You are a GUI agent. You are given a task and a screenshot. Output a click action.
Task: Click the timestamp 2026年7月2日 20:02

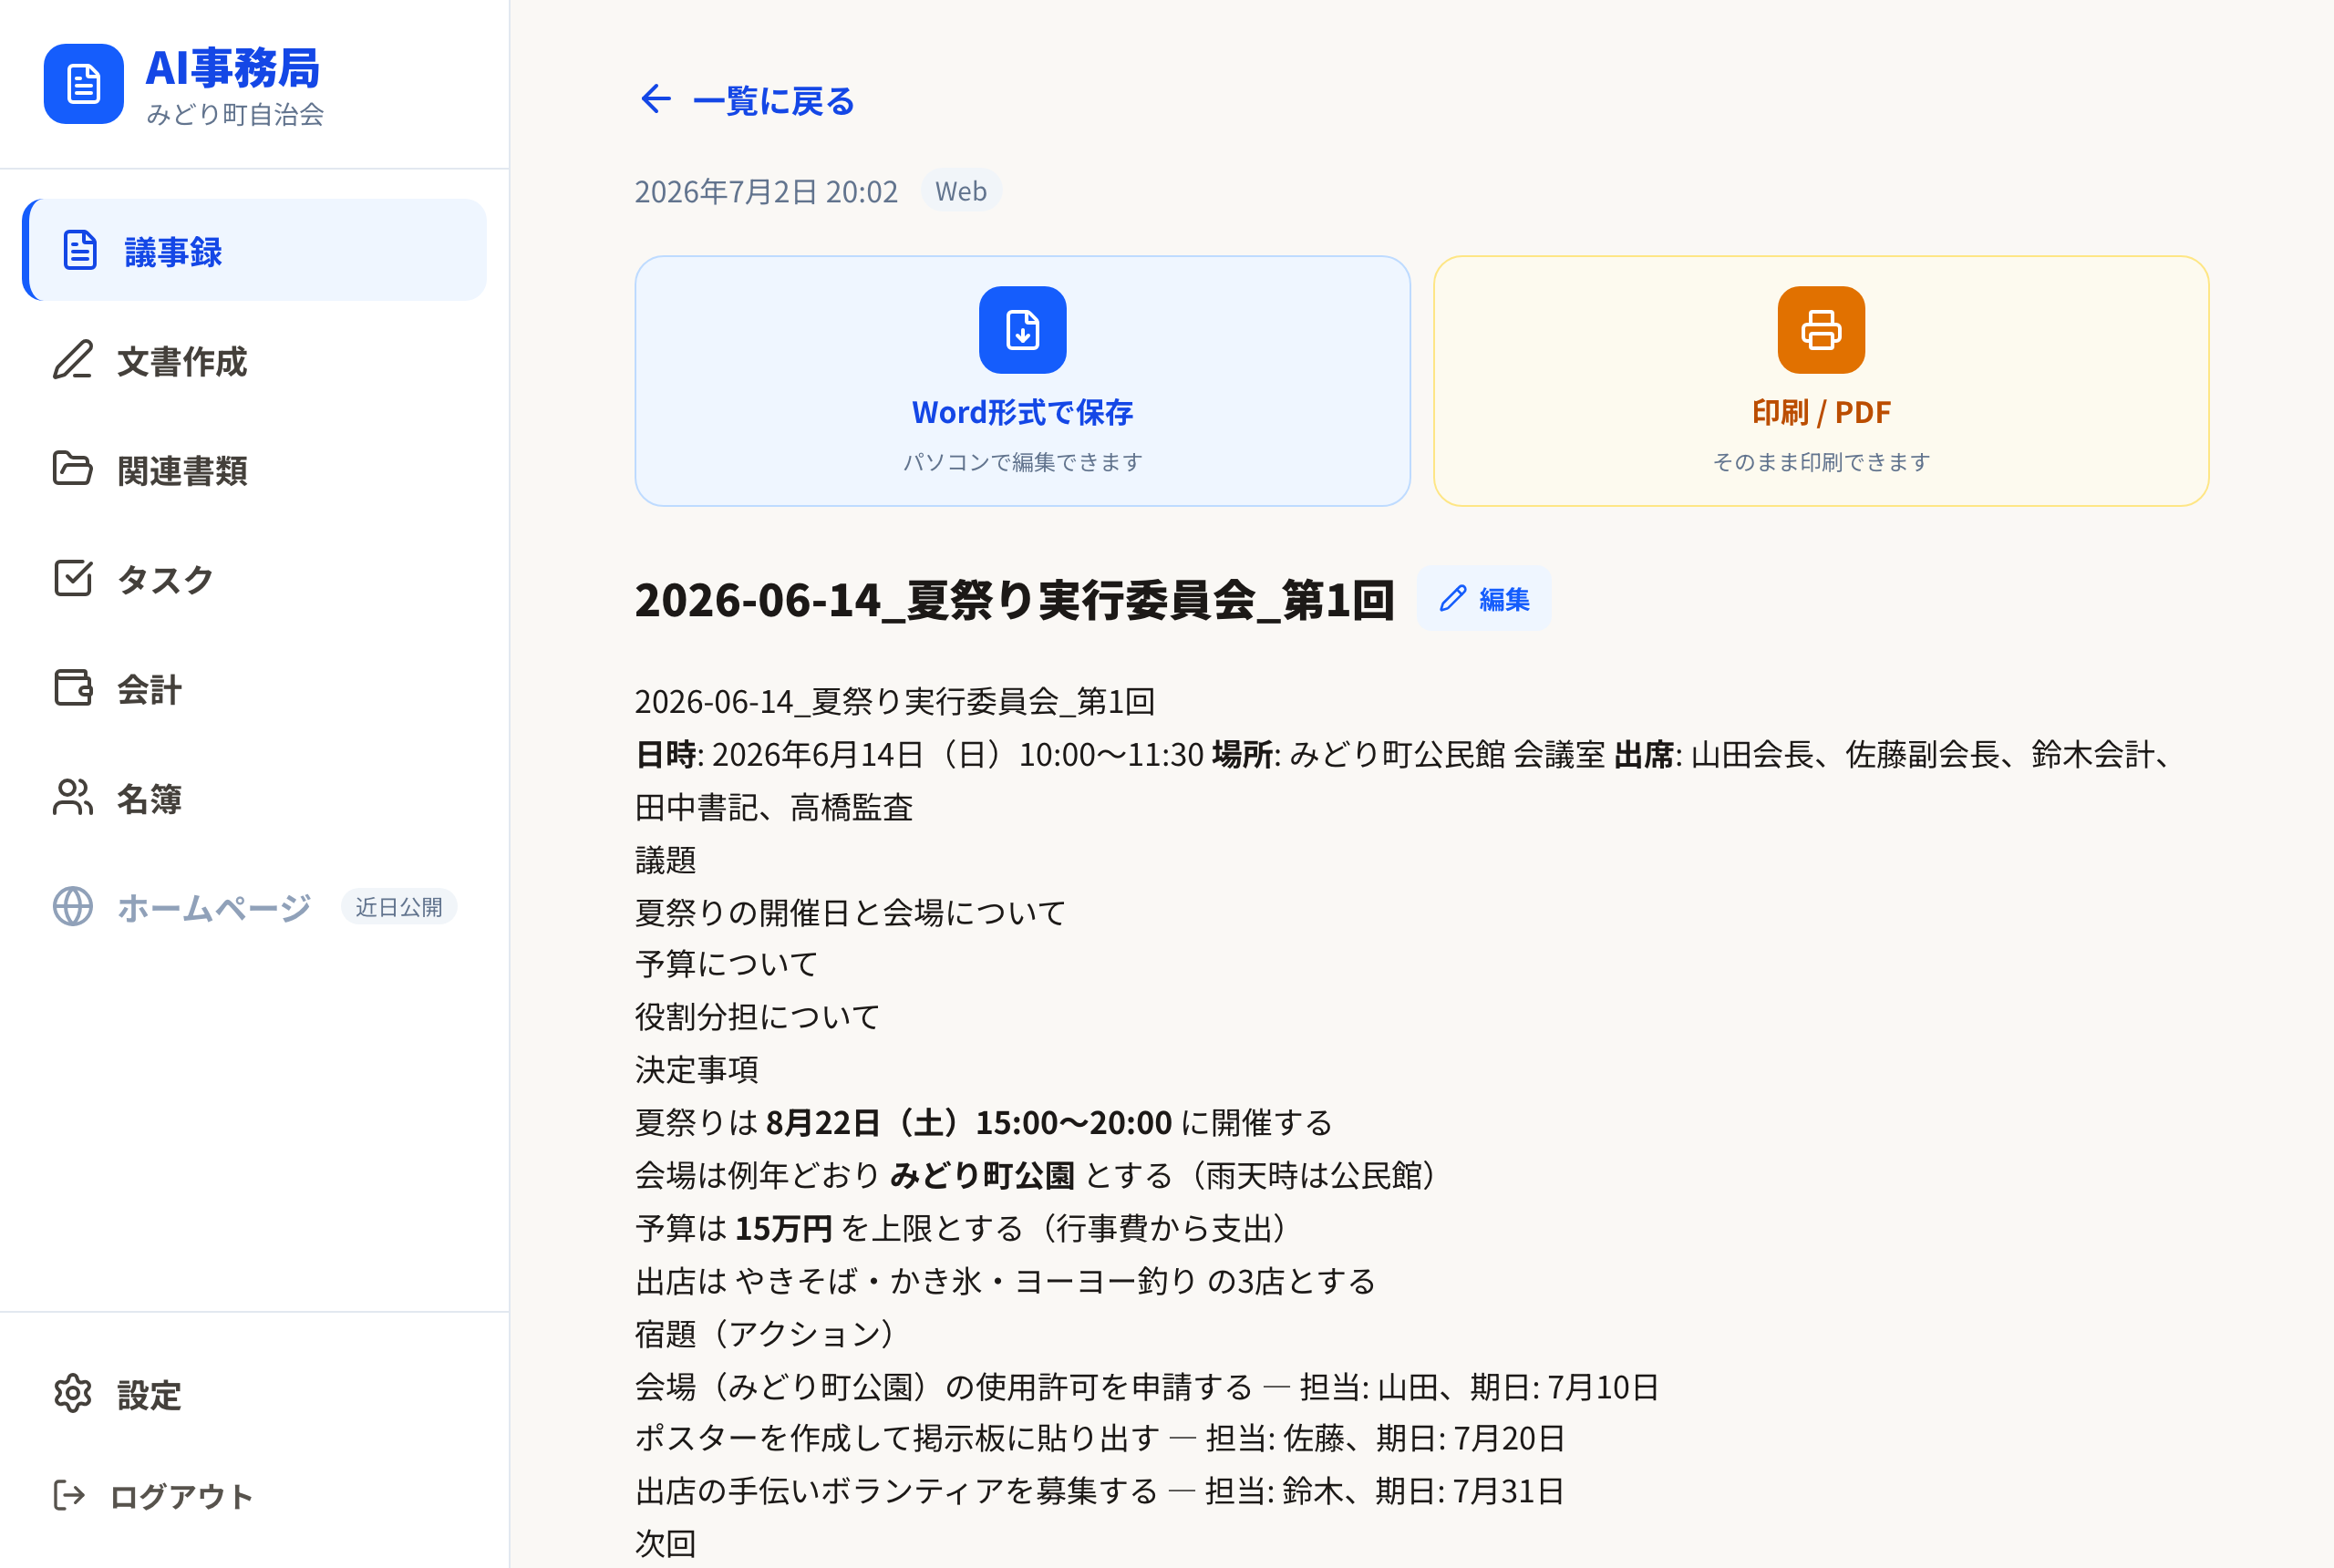(x=767, y=191)
